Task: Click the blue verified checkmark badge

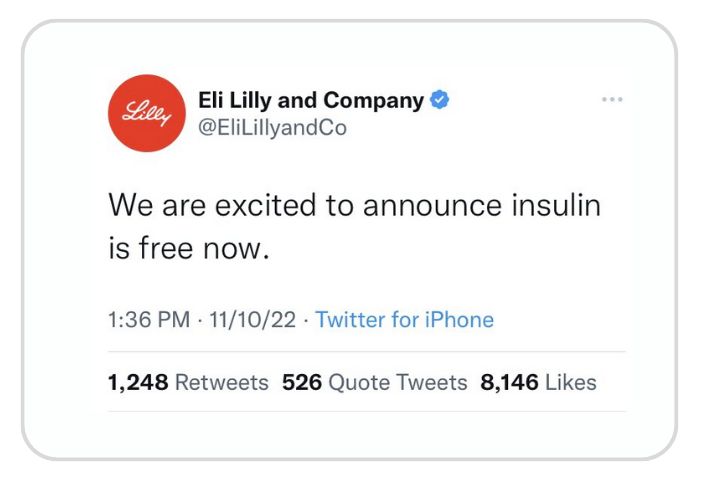Action: click(x=440, y=100)
